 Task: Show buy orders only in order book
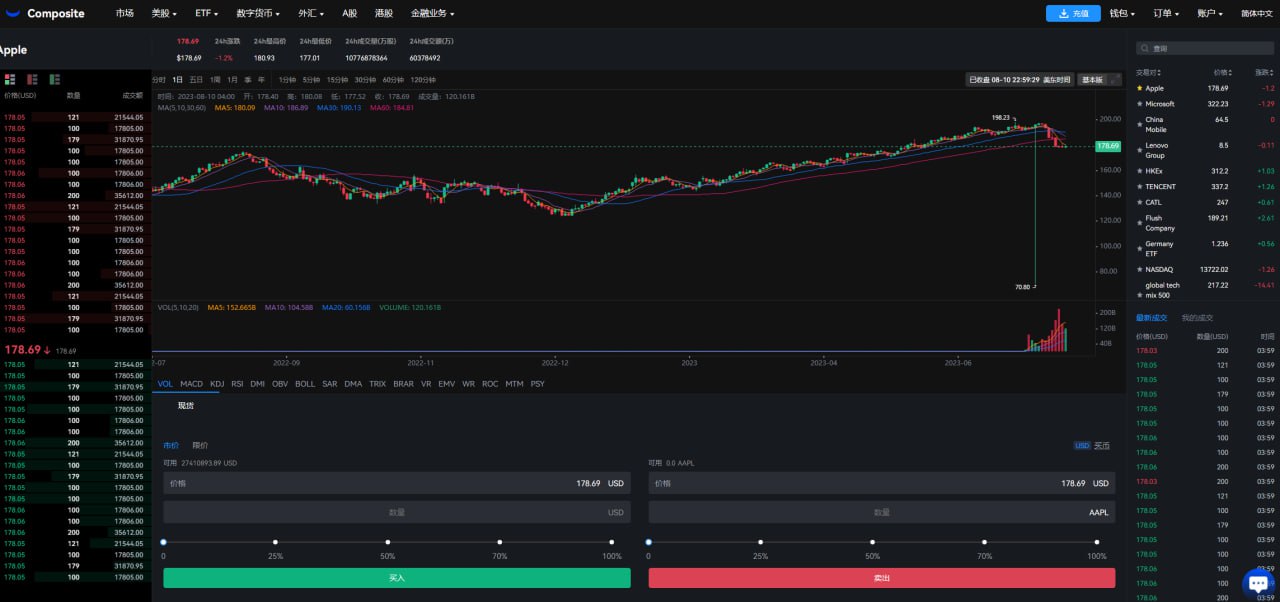[55, 79]
